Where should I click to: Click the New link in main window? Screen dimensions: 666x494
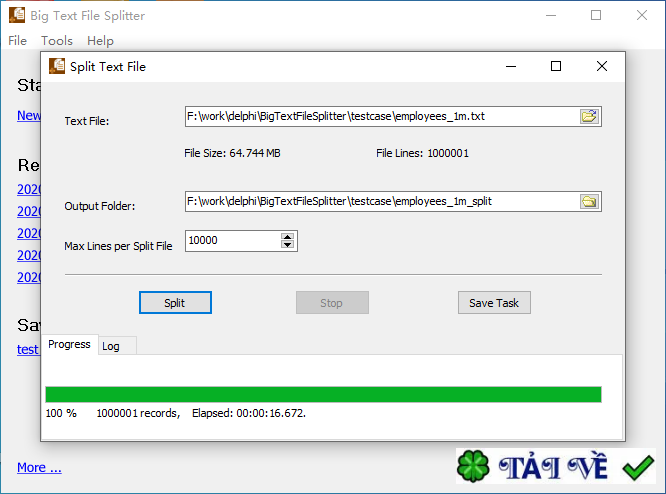point(28,115)
